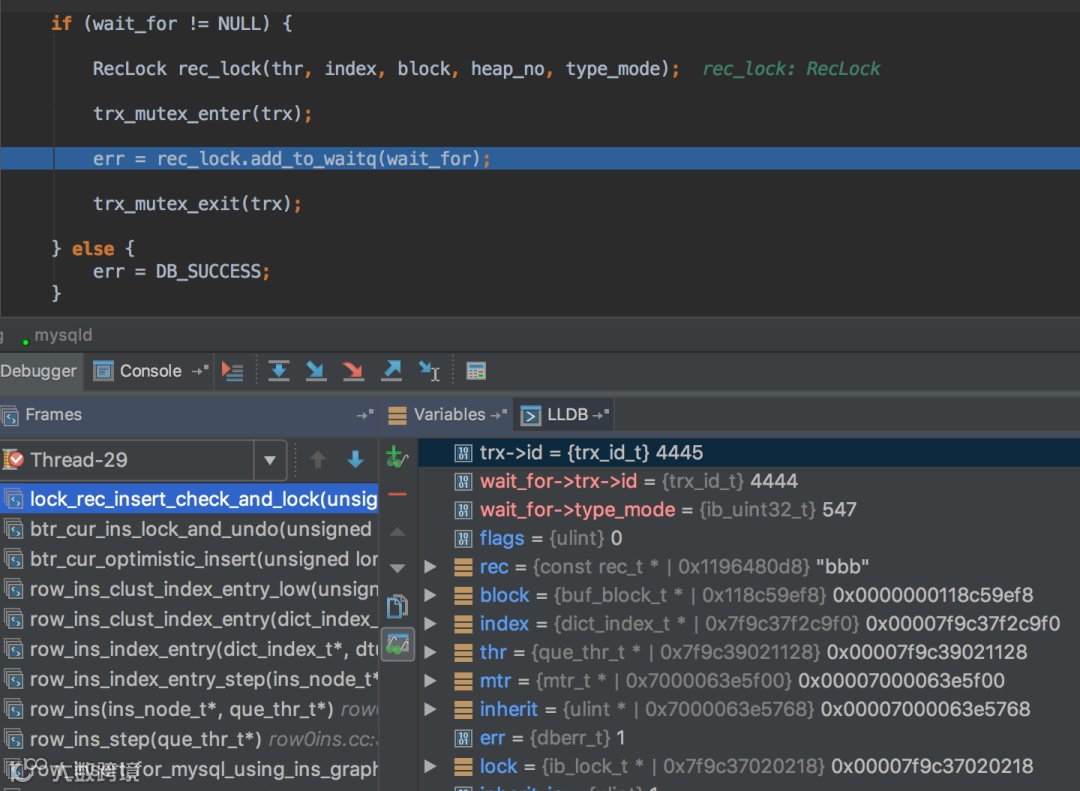Remove the selected watch with minus icon
The height and width of the screenshot is (791, 1080).
click(398, 494)
